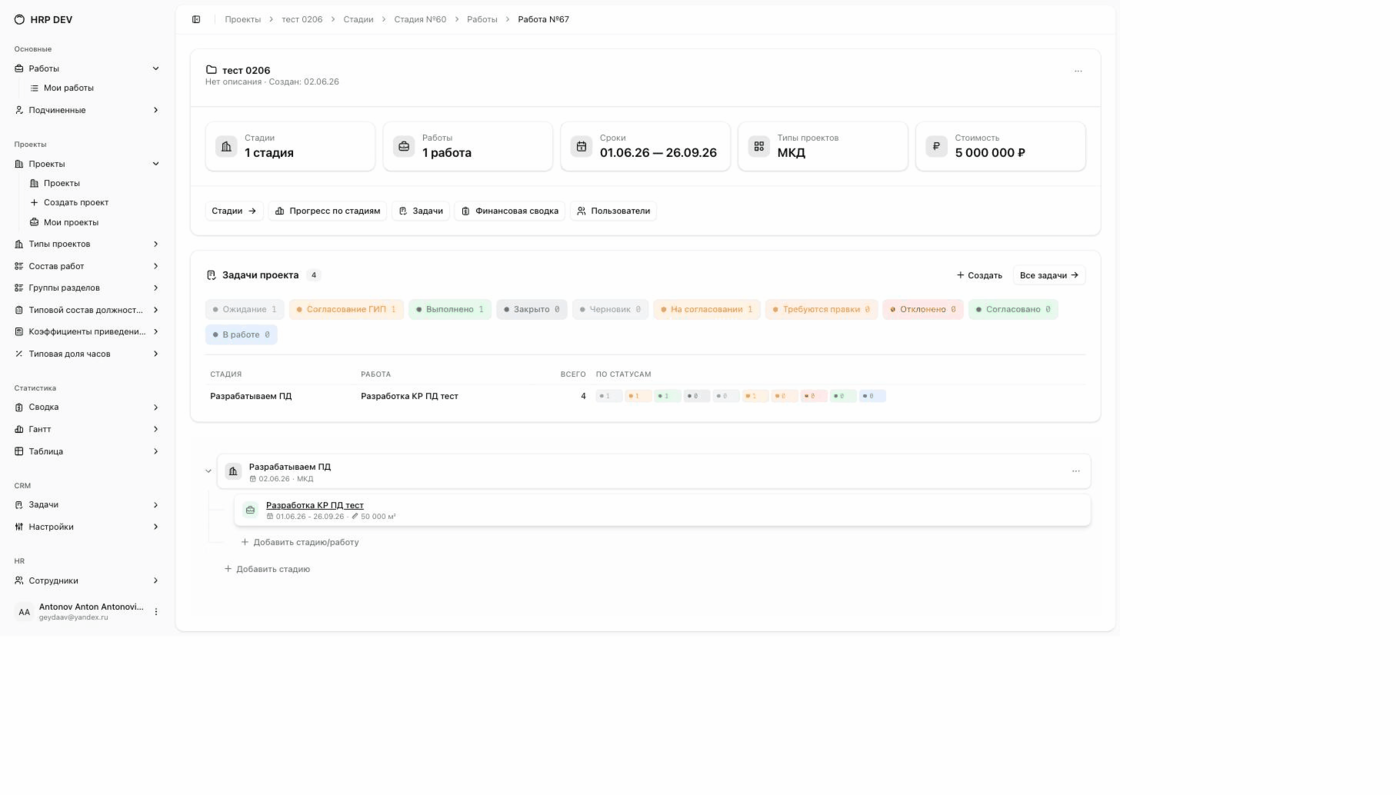Click the Работы card briefcase icon
Image resolution: width=1400 pixels, height=795 pixels.
pyautogui.click(x=404, y=146)
